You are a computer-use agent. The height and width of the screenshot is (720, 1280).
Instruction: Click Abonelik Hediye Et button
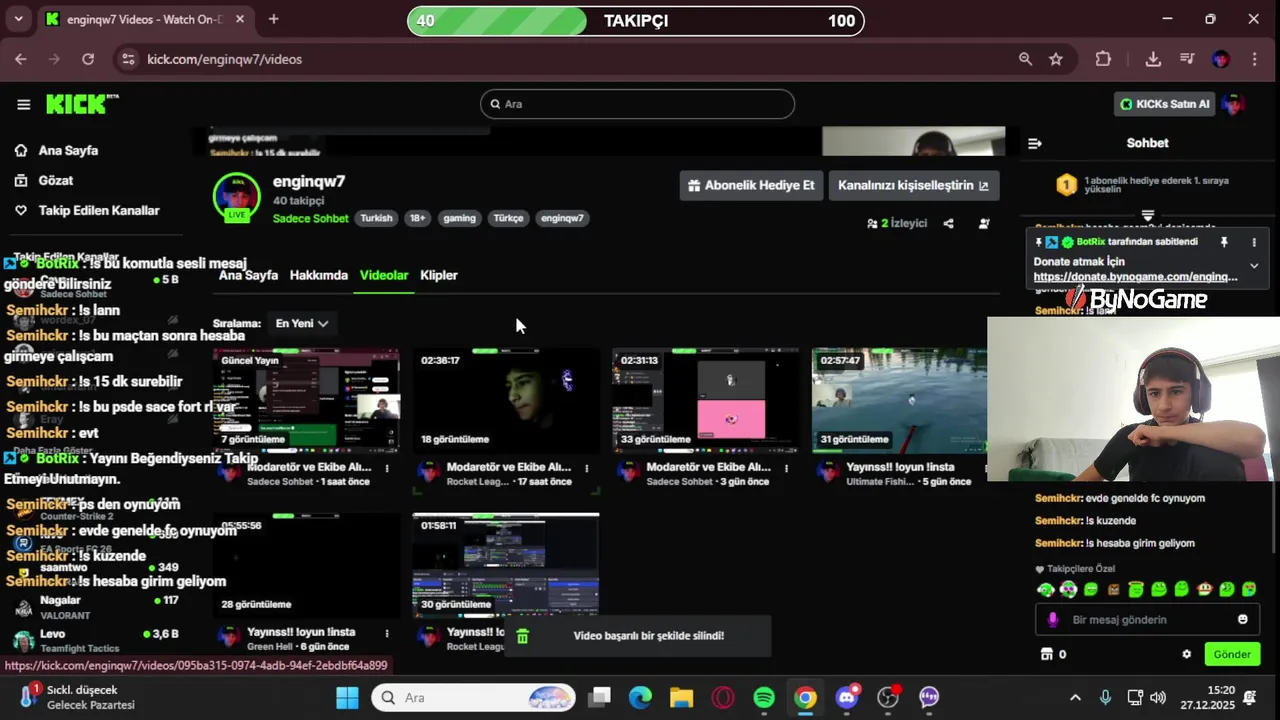751,185
